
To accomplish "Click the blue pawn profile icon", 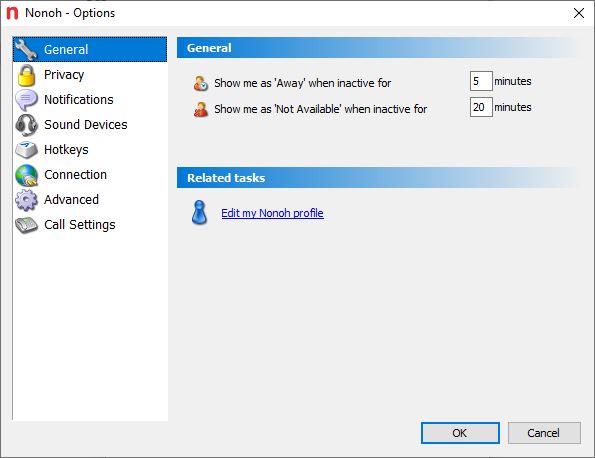I will (199, 212).
